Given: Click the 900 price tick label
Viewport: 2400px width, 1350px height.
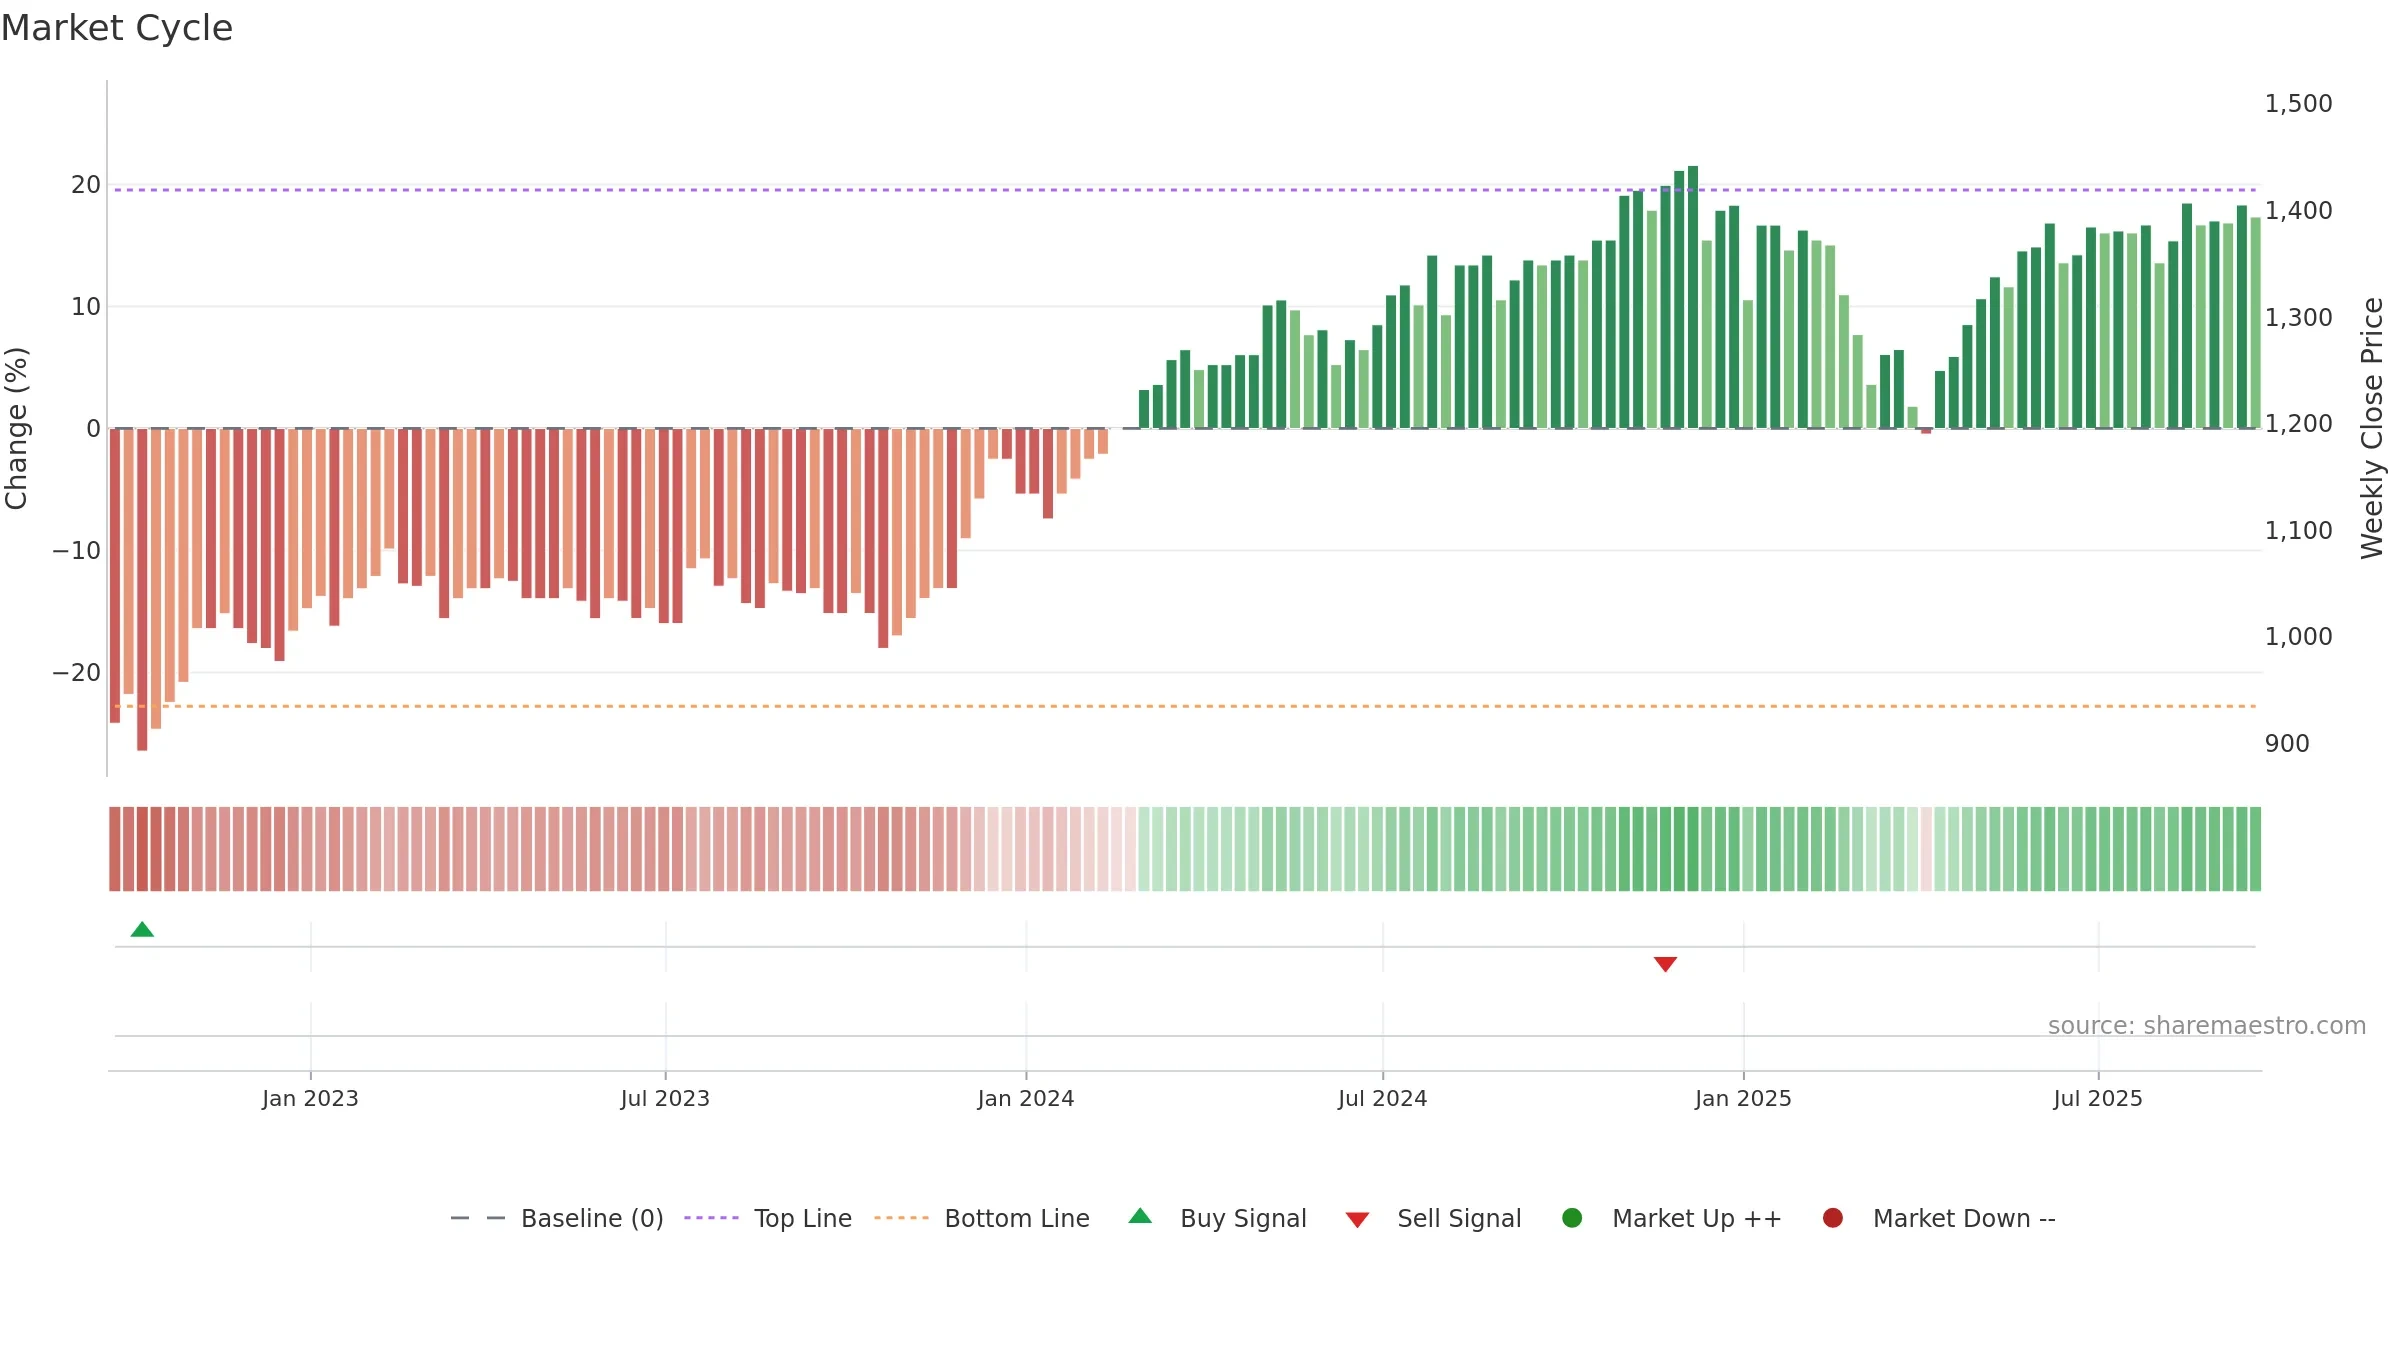Looking at the screenshot, I should [2287, 744].
